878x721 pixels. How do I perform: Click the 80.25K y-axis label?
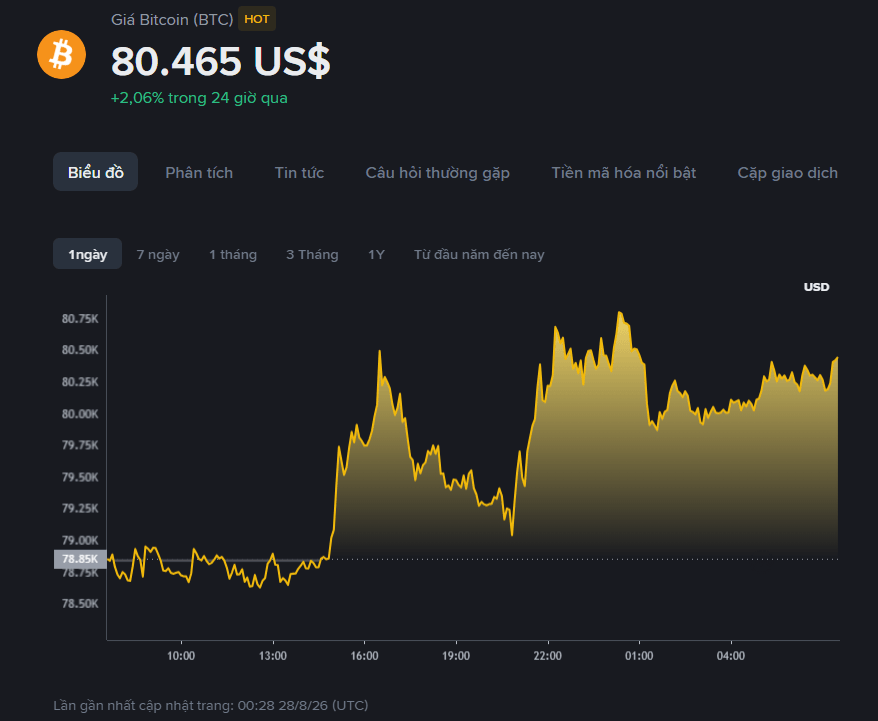click(80, 382)
